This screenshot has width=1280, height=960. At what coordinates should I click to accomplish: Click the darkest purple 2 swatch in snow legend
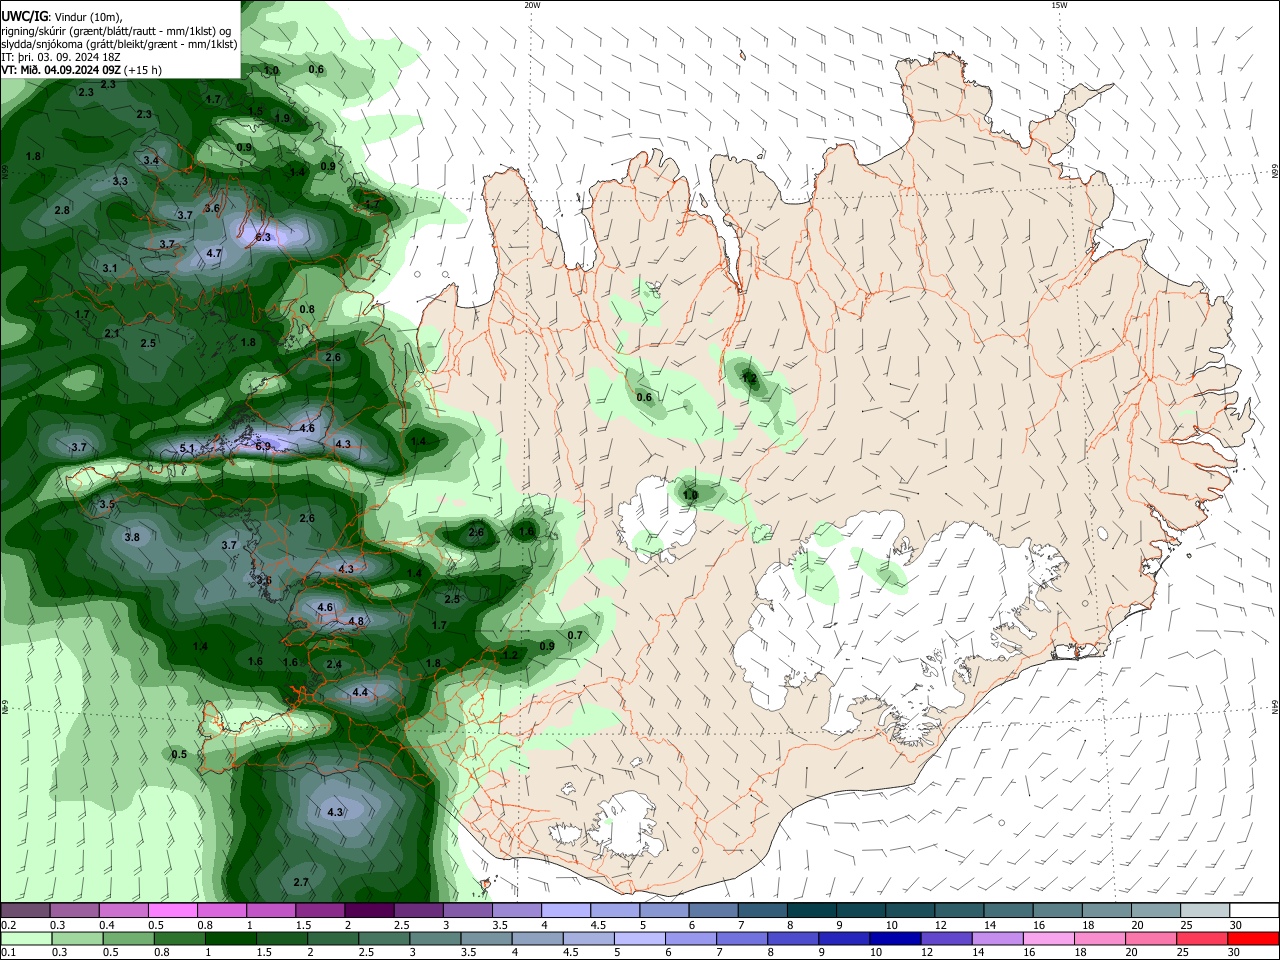[369, 910]
